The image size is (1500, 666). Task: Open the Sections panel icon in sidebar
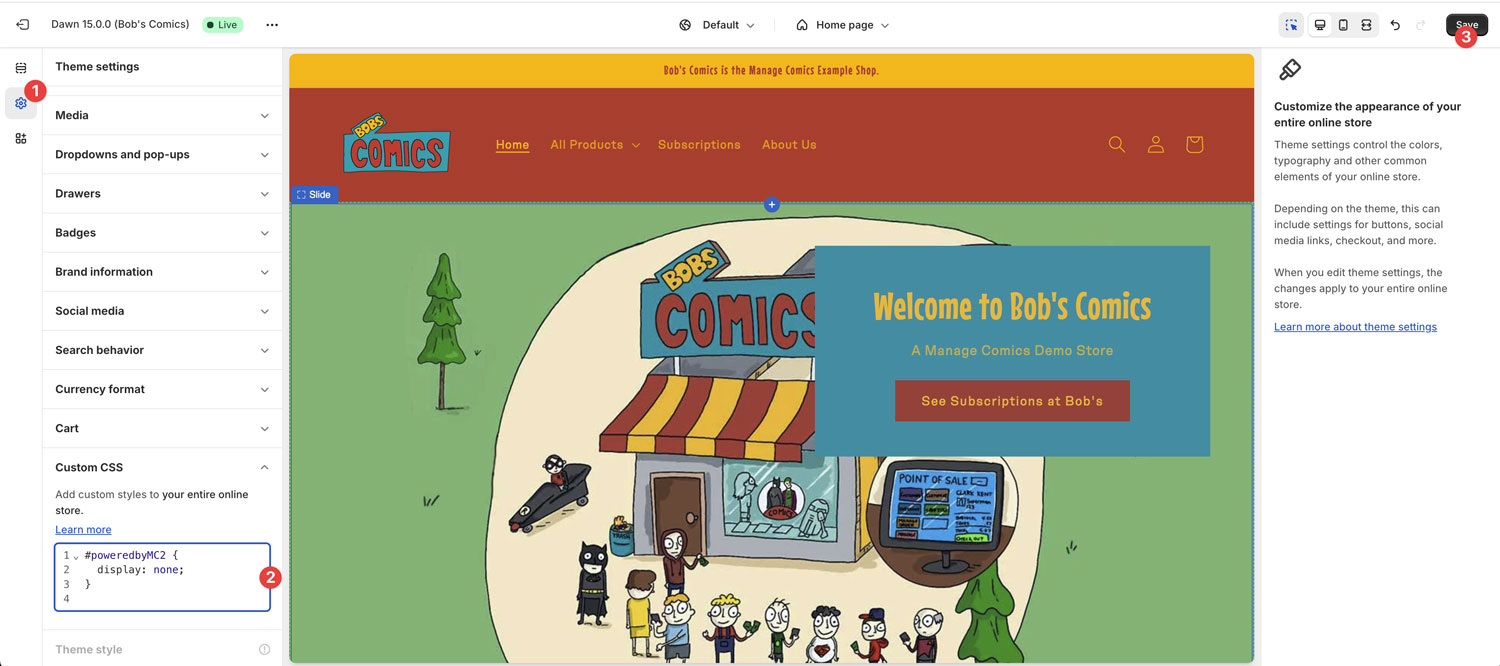[x=21, y=68]
